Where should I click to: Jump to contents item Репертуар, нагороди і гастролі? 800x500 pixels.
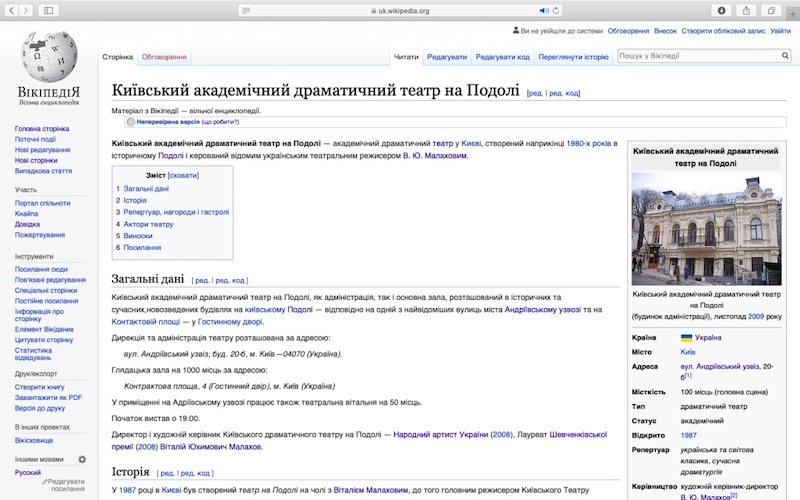pyautogui.click(x=176, y=212)
